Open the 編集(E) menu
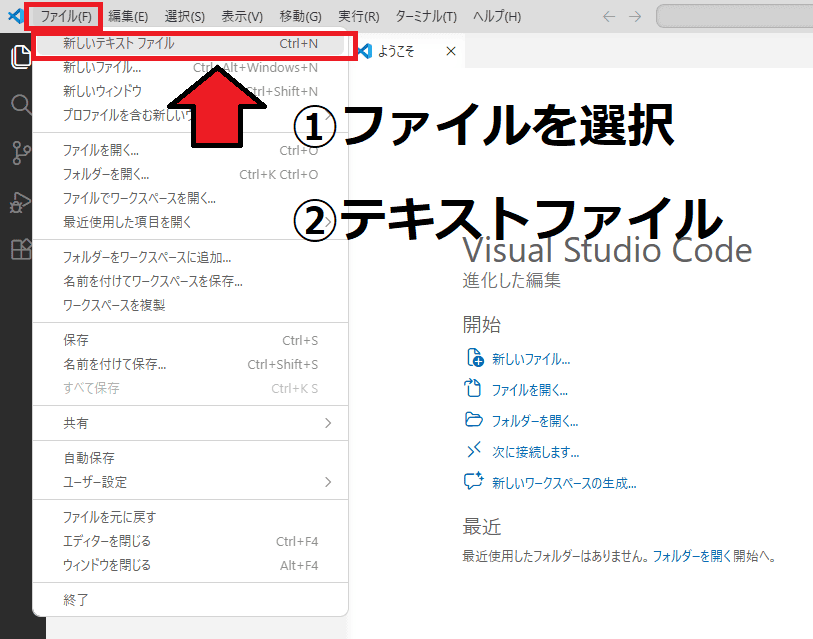The width and height of the screenshot is (813, 639). [128, 17]
